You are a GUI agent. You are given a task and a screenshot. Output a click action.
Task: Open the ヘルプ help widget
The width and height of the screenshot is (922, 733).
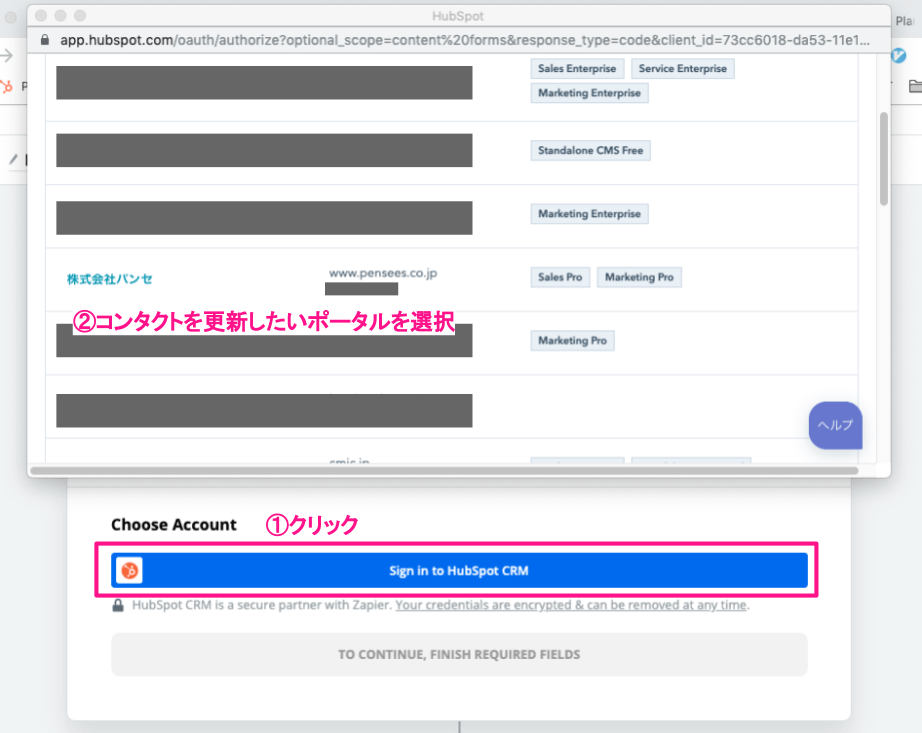(x=835, y=425)
